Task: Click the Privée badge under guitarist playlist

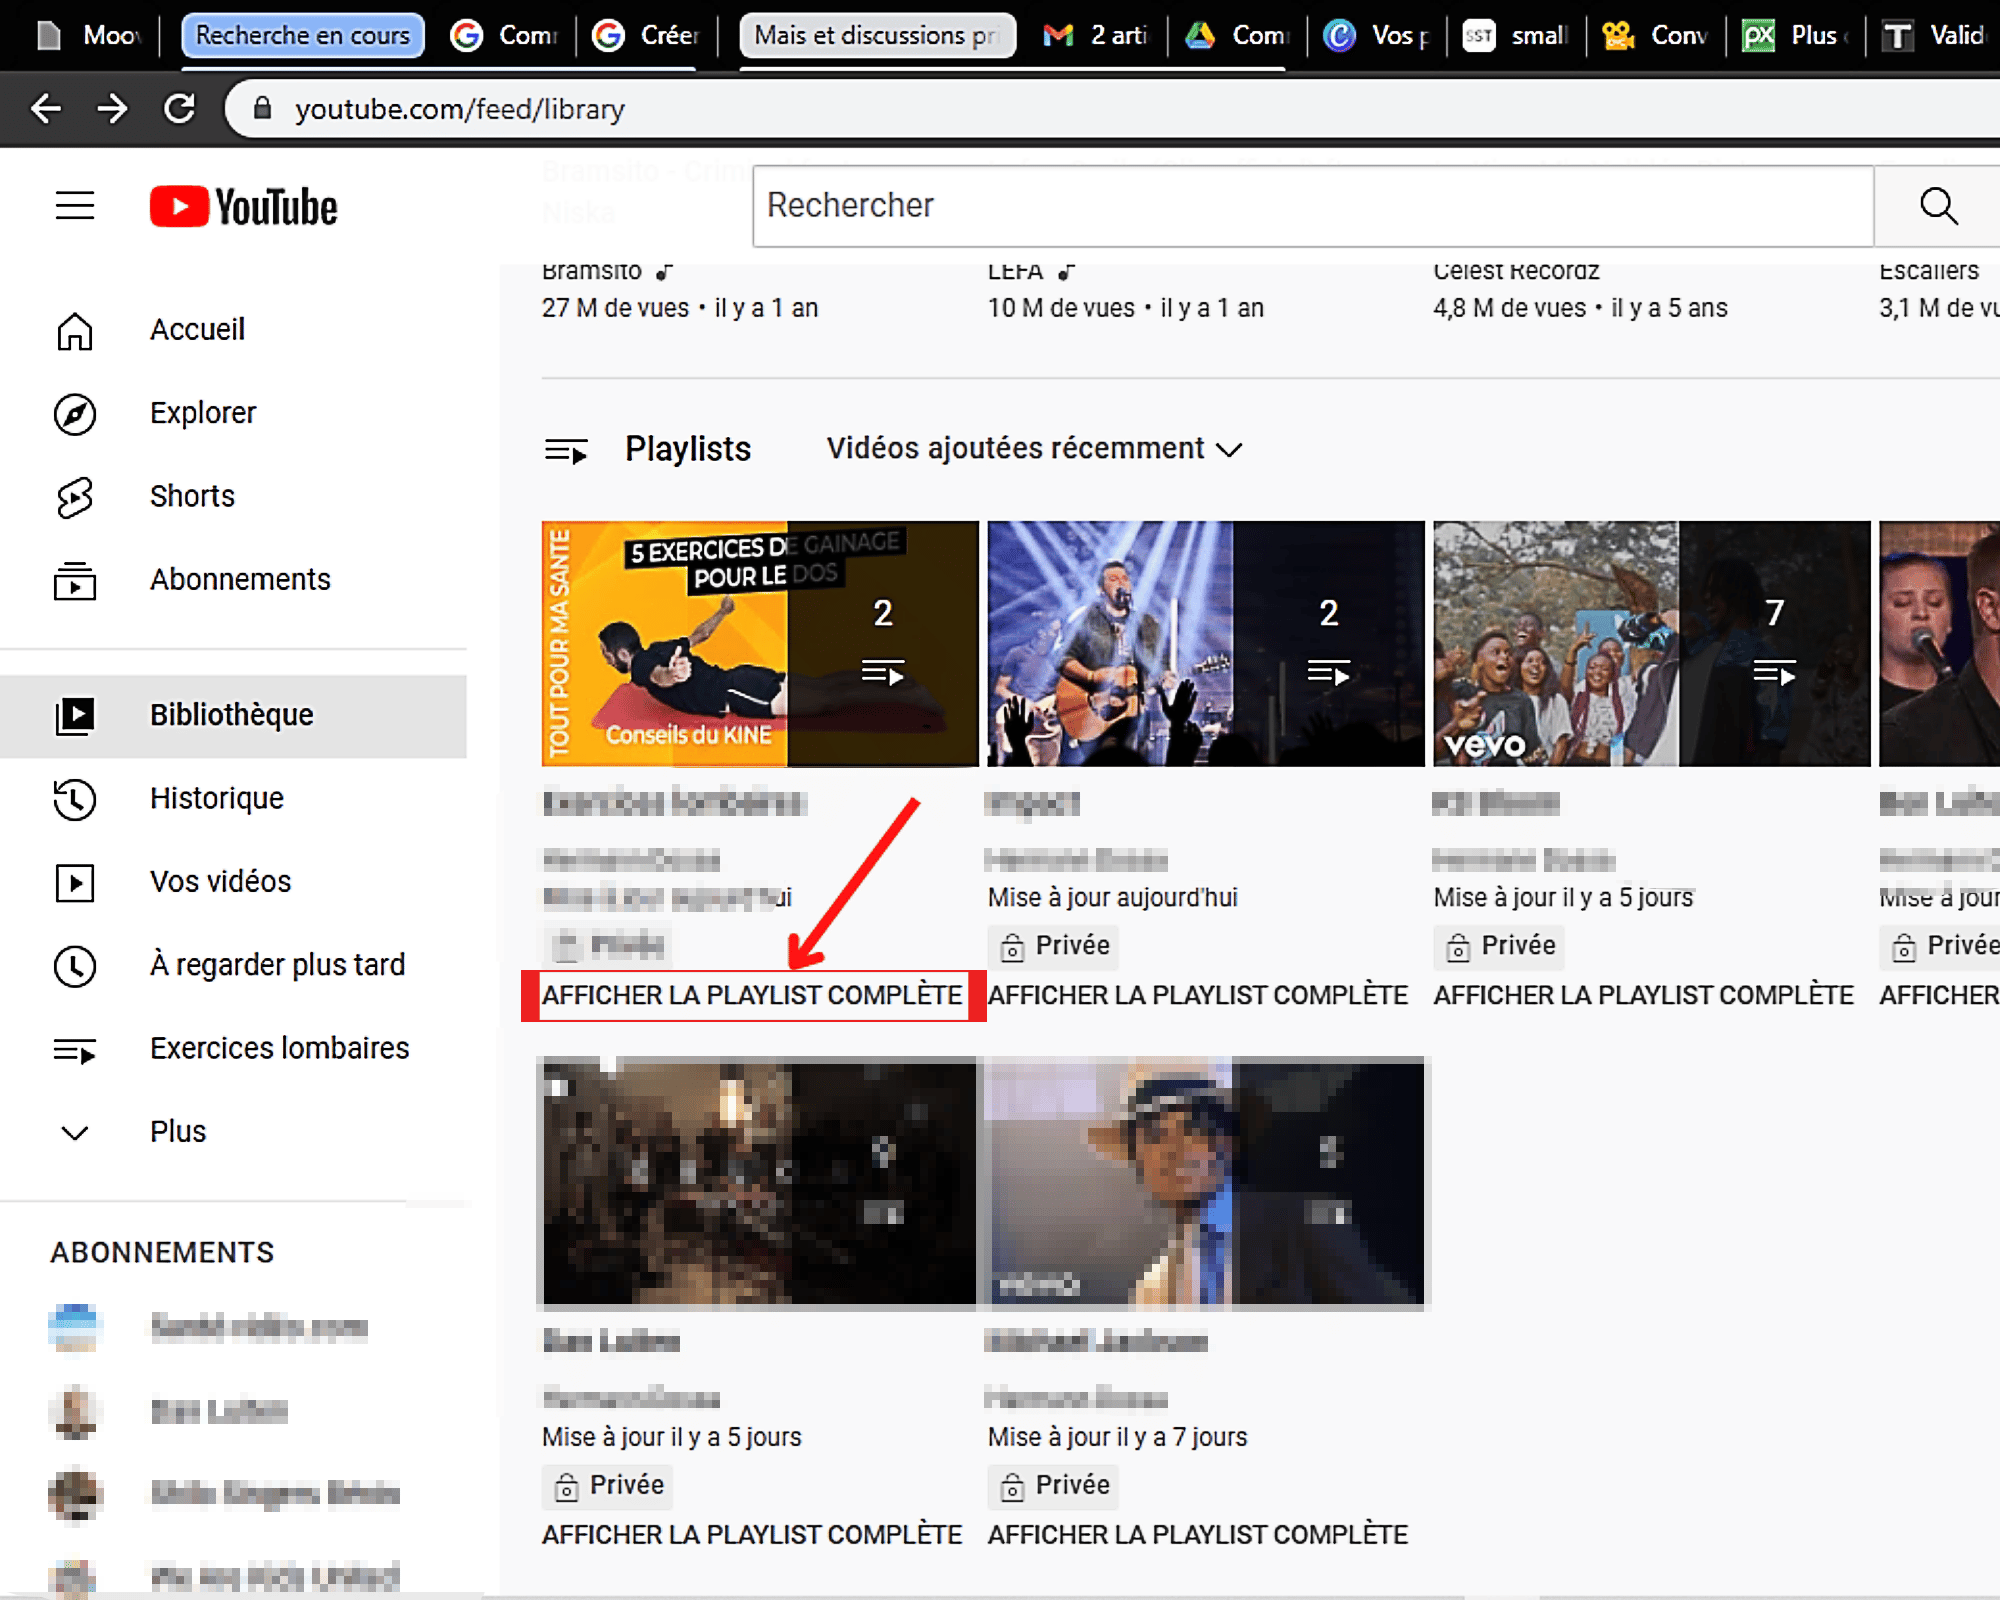Action: point(1054,946)
